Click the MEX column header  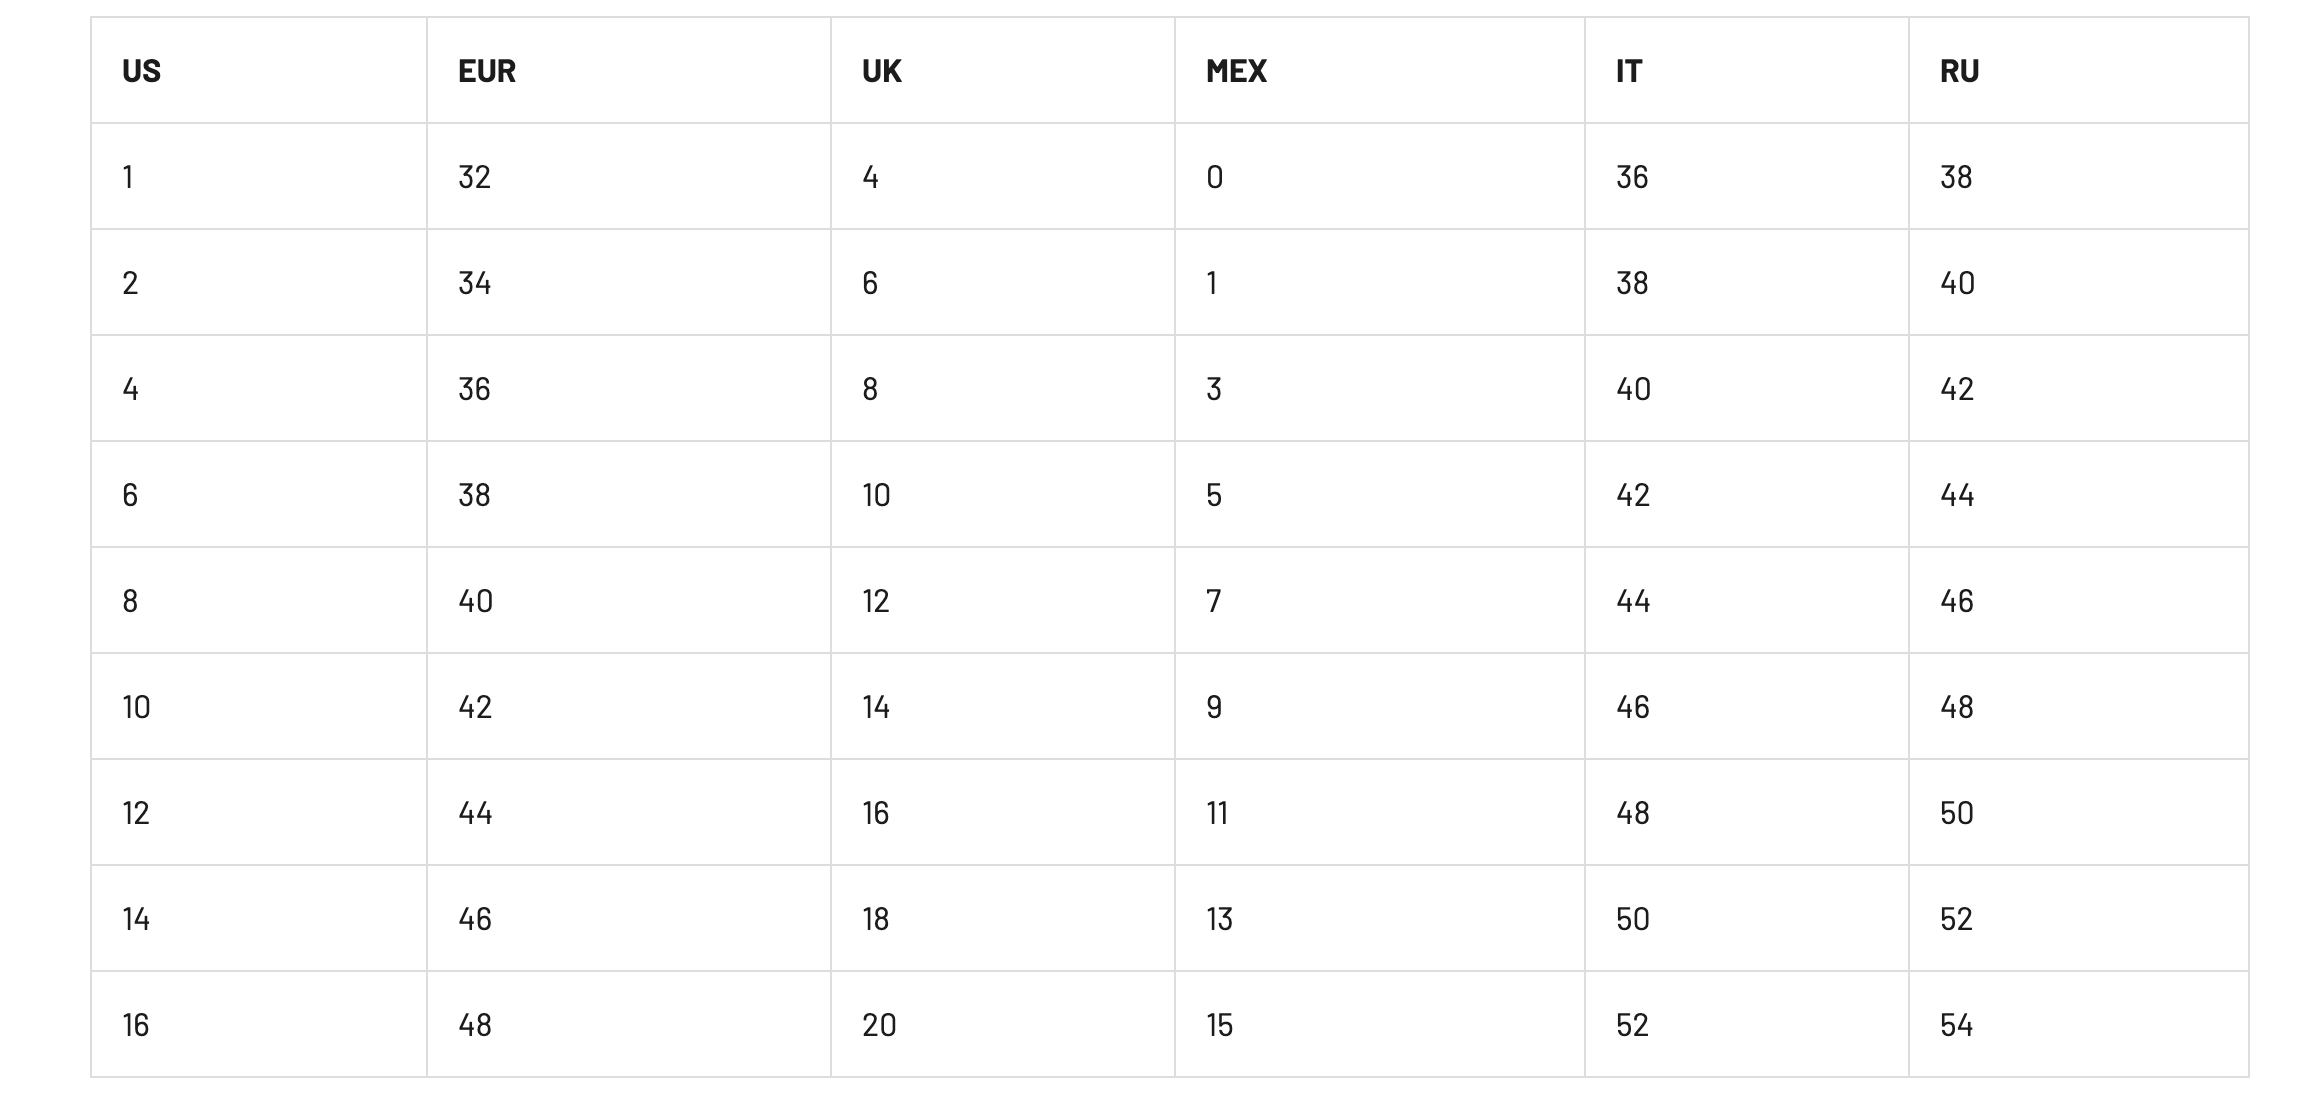coord(1380,70)
